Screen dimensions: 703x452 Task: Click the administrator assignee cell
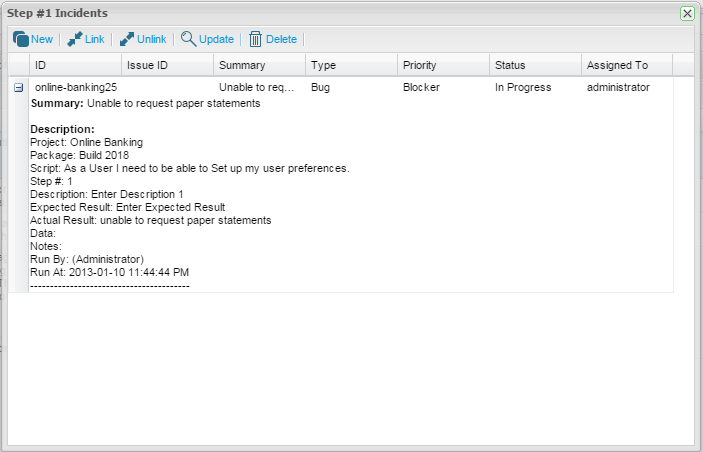[x=618, y=88]
